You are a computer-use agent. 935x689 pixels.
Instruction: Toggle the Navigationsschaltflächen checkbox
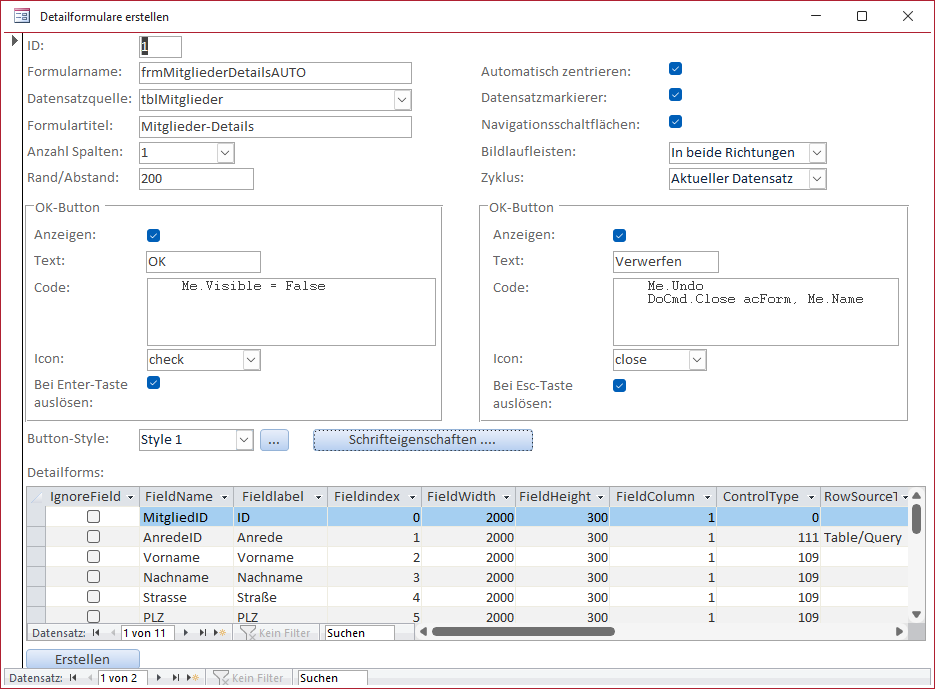tap(675, 121)
